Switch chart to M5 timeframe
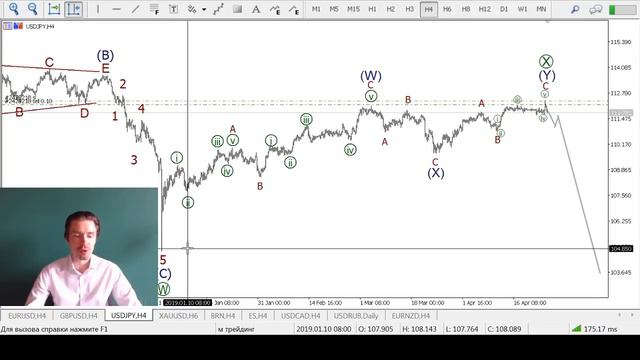The height and width of the screenshot is (360, 640). 334,9
